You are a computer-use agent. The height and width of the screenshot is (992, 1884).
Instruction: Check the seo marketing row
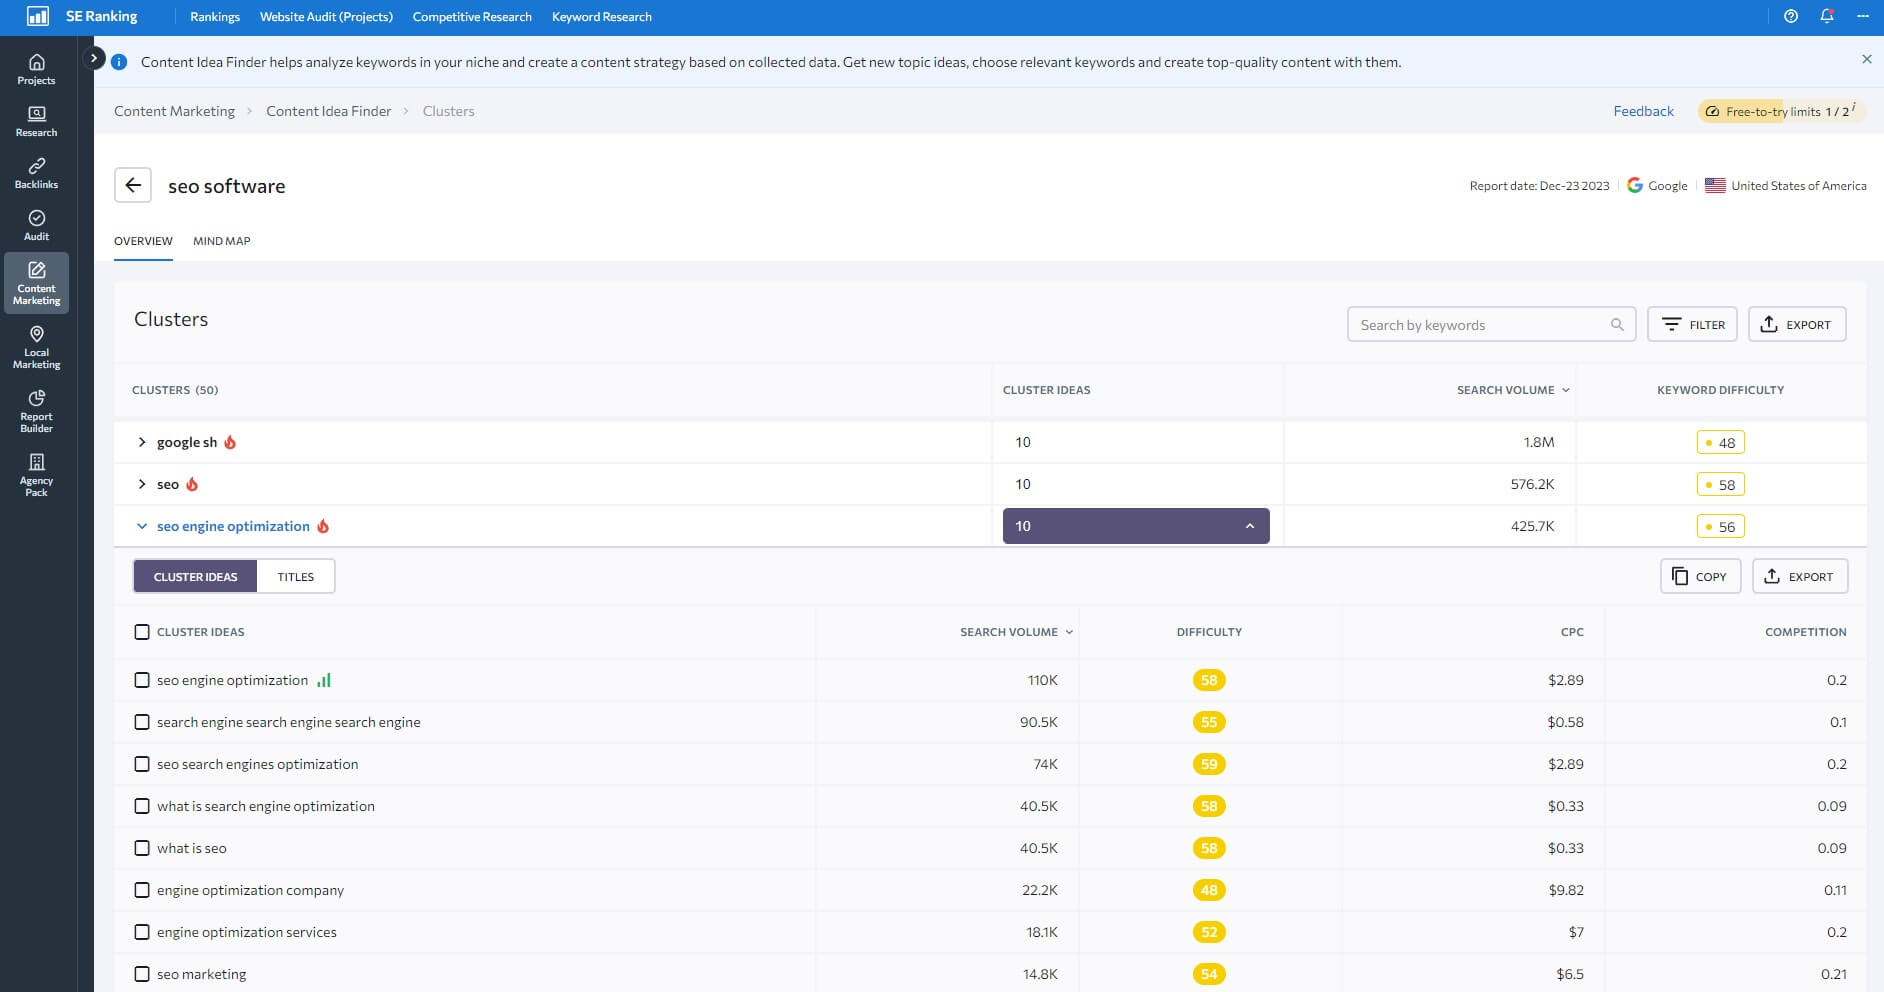(142, 974)
